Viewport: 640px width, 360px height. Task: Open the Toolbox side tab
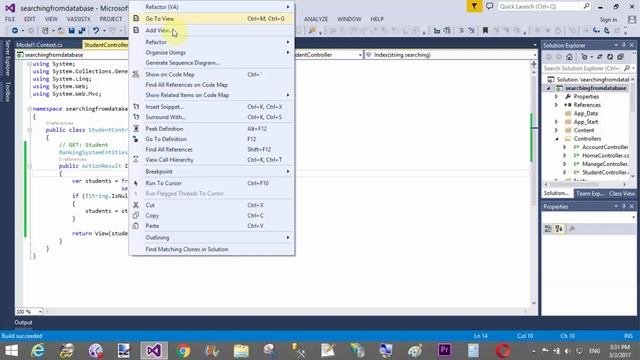pos(7,91)
